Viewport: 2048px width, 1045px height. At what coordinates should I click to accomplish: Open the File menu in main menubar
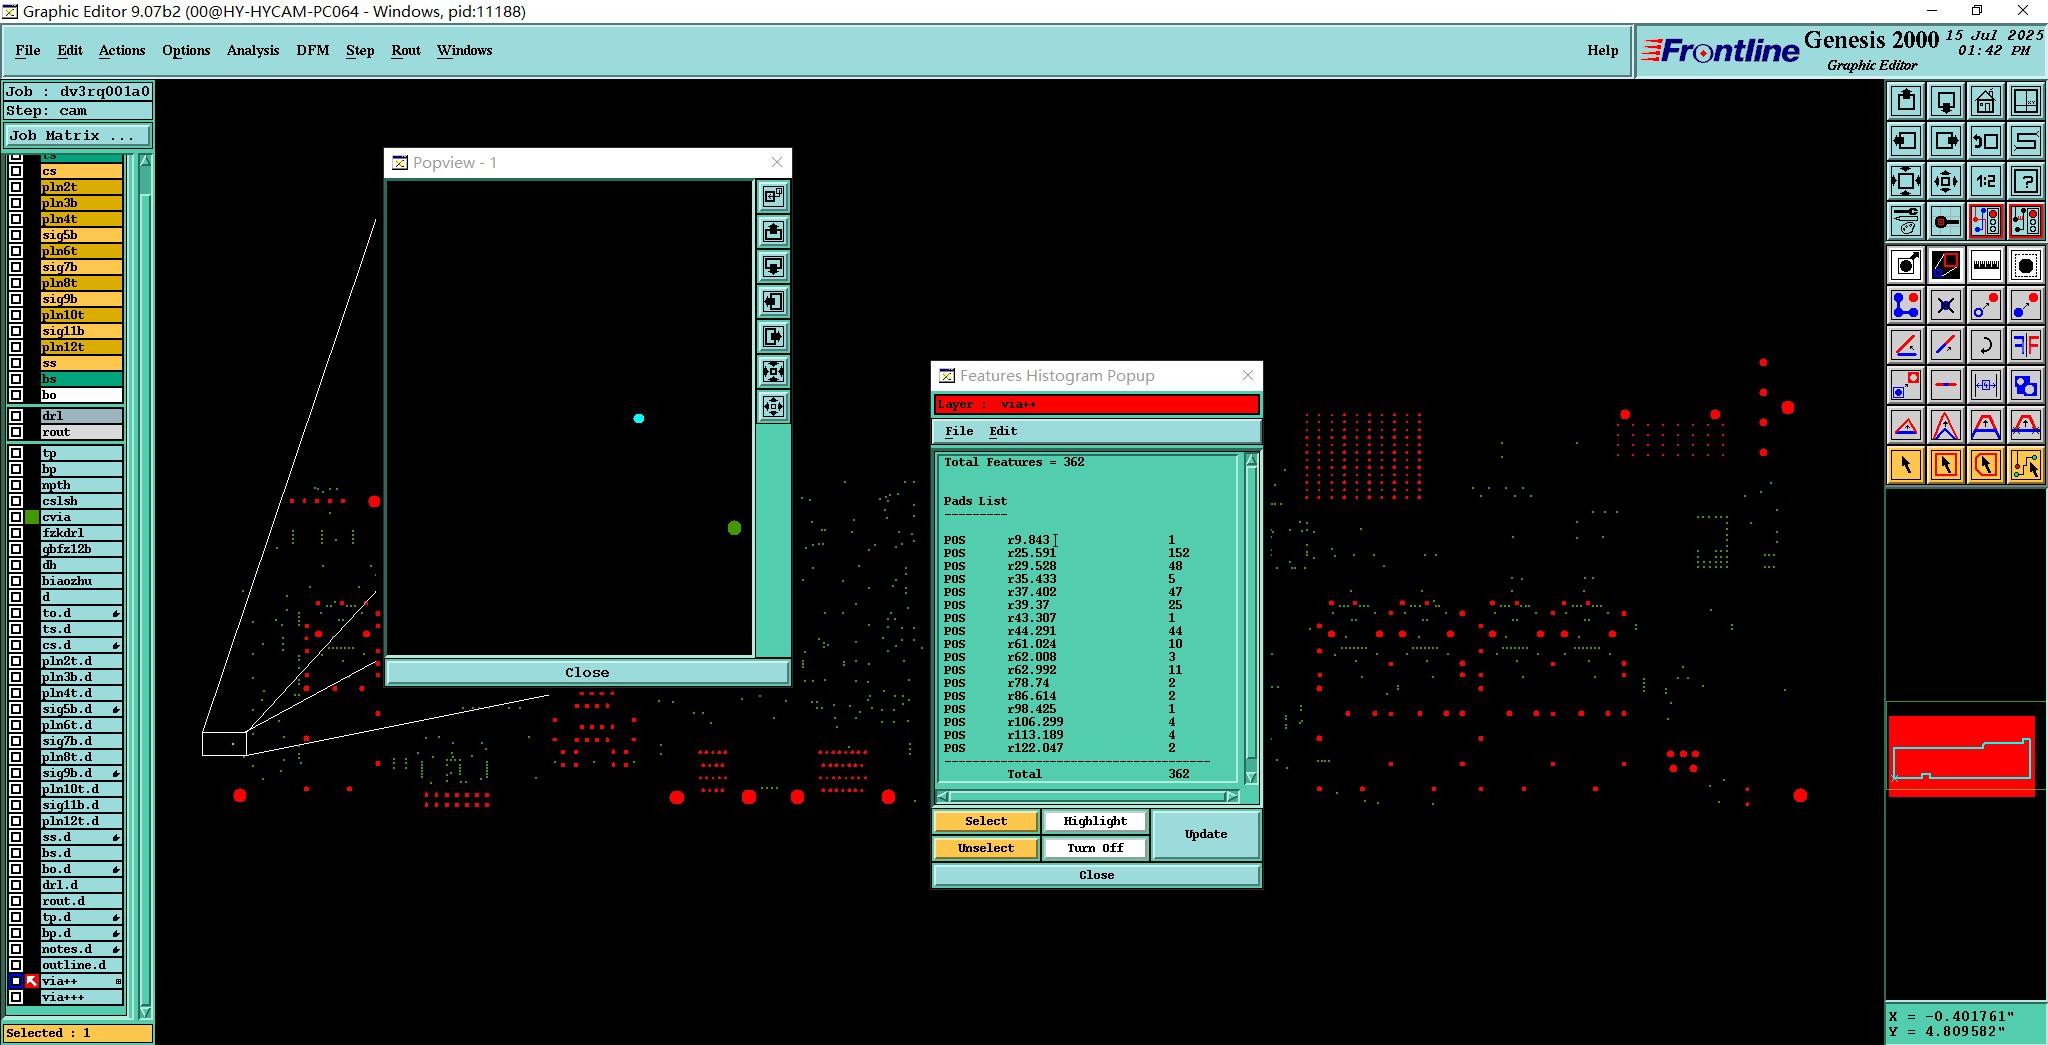pyautogui.click(x=28, y=50)
